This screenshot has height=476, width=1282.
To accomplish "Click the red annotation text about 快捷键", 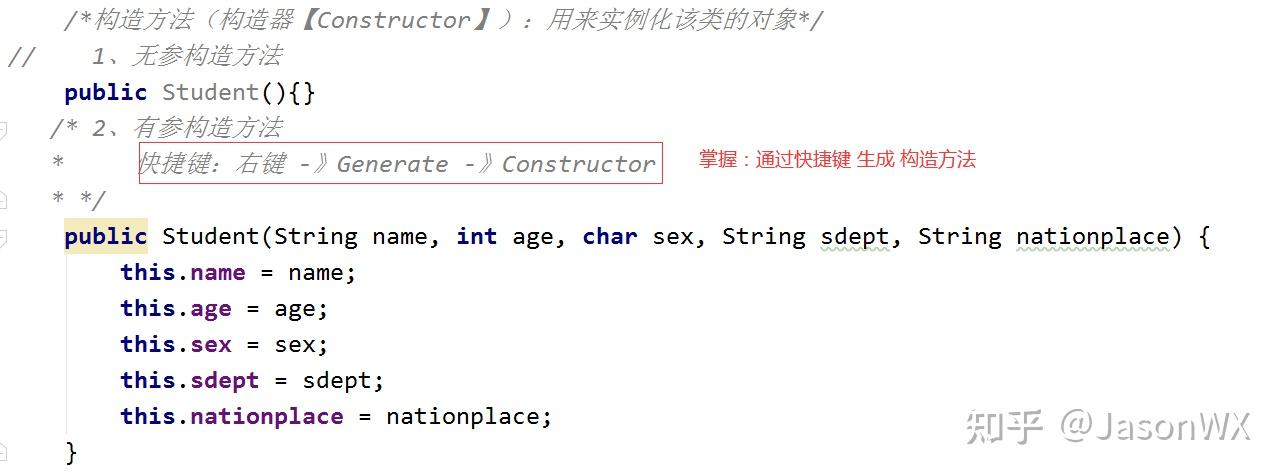I will pyautogui.click(x=836, y=159).
